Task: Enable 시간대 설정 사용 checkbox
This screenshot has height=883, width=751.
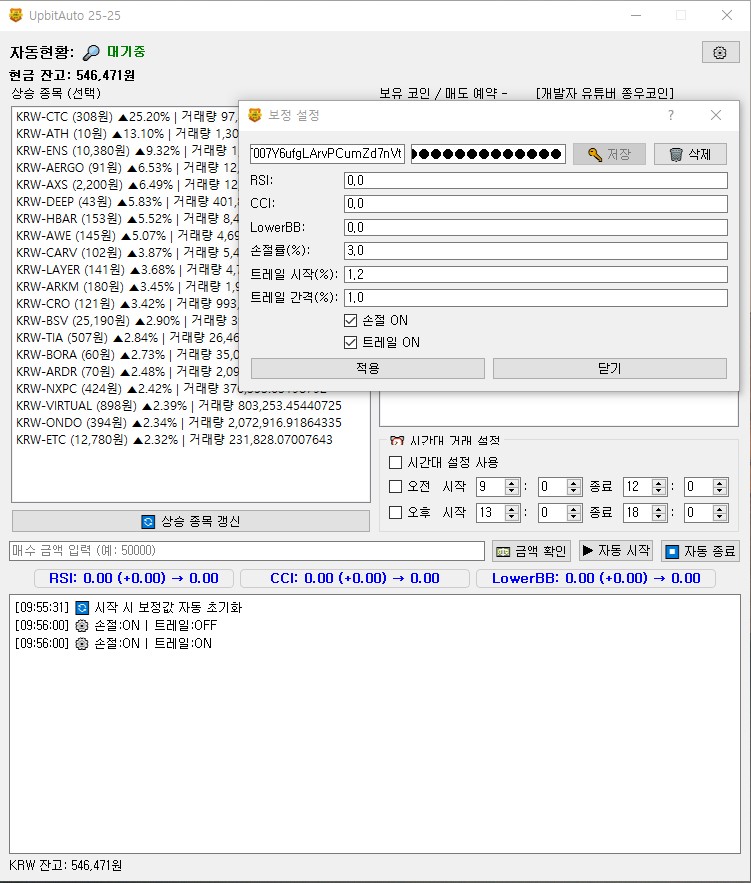Action: tap(395, 463)
